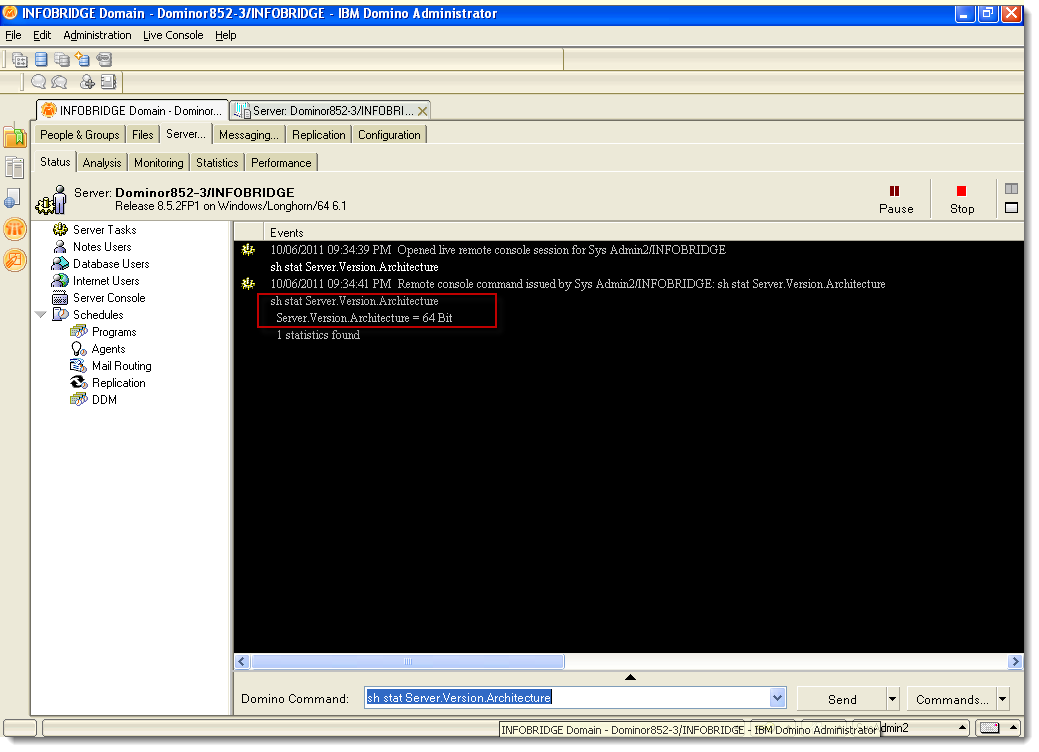Click the server gear-and-person icon
Viewport: 1039px width, 752px height.
click(52, 200)
